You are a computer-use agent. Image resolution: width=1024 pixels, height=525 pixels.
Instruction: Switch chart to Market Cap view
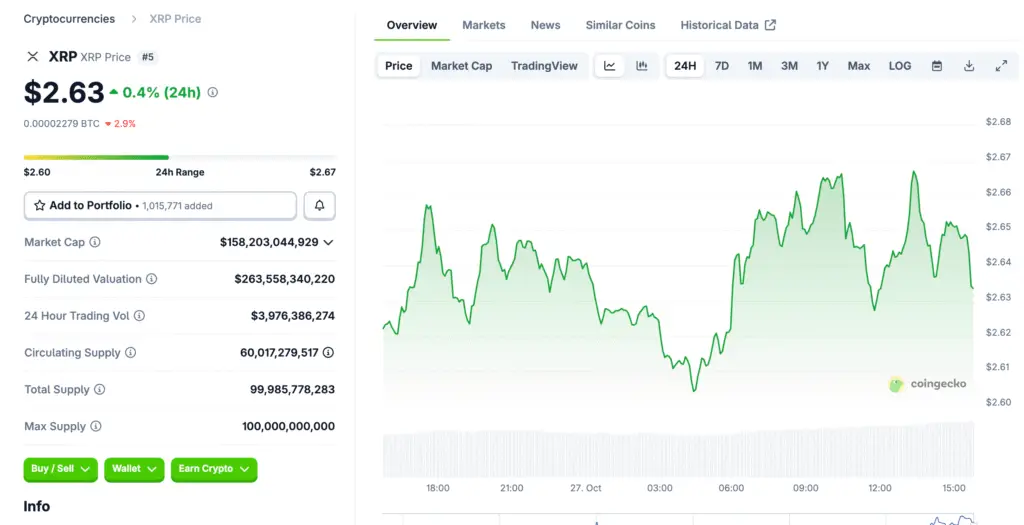pyautogui.click(x=461, y=66)
